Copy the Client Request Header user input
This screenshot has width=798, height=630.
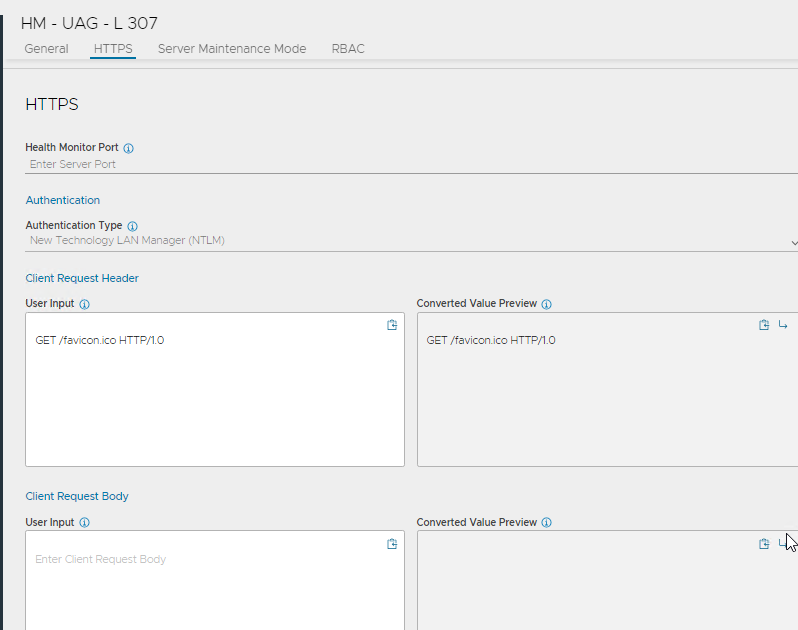(x=392, y=325)
